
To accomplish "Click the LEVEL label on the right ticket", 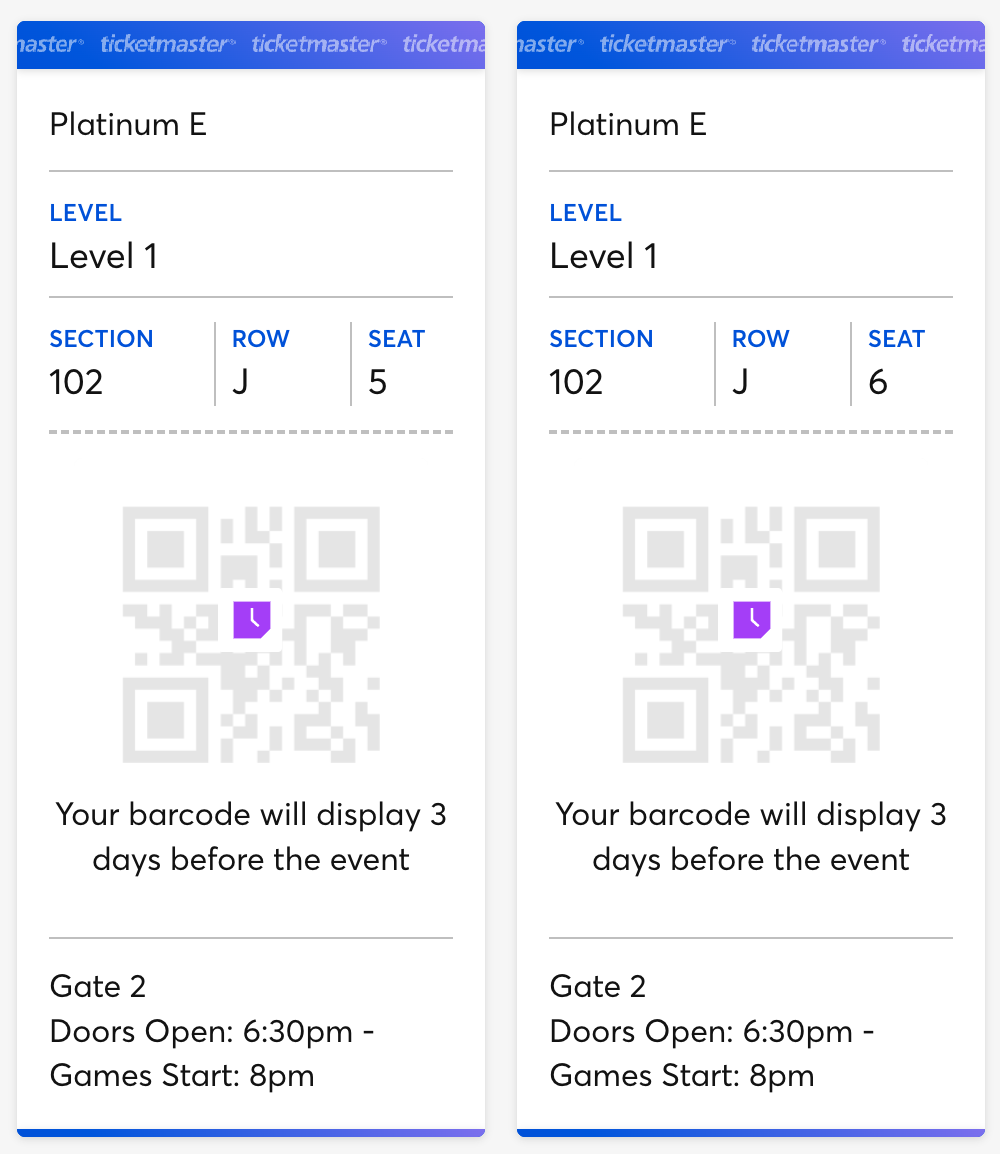I will click(x=585, y=213).
